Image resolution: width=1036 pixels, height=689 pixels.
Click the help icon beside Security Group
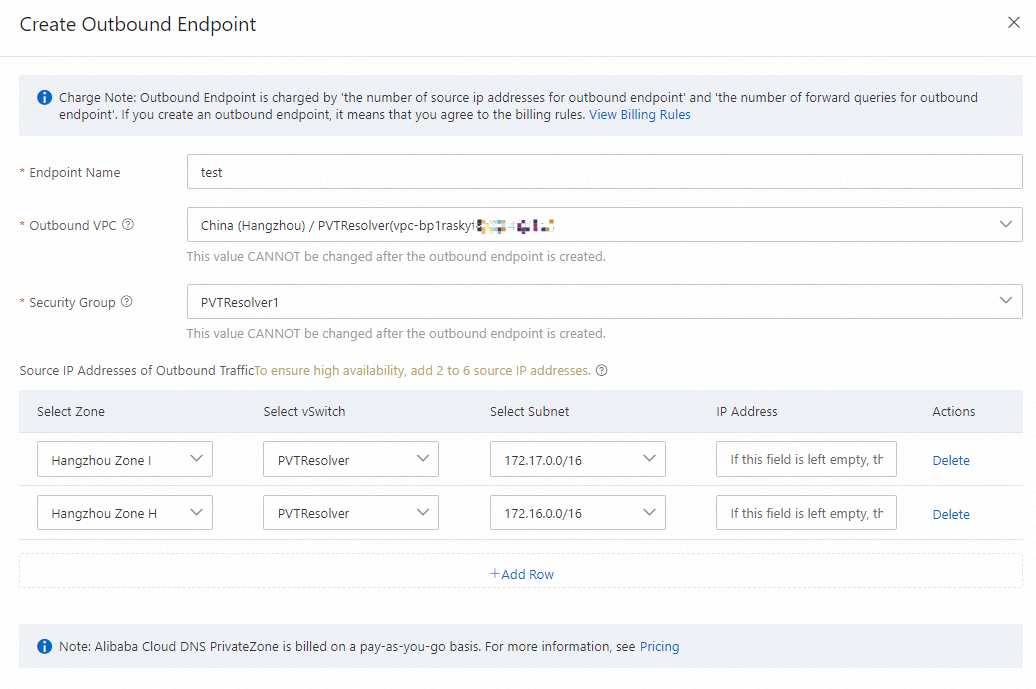pyautogui.click(x=126, y=302)
